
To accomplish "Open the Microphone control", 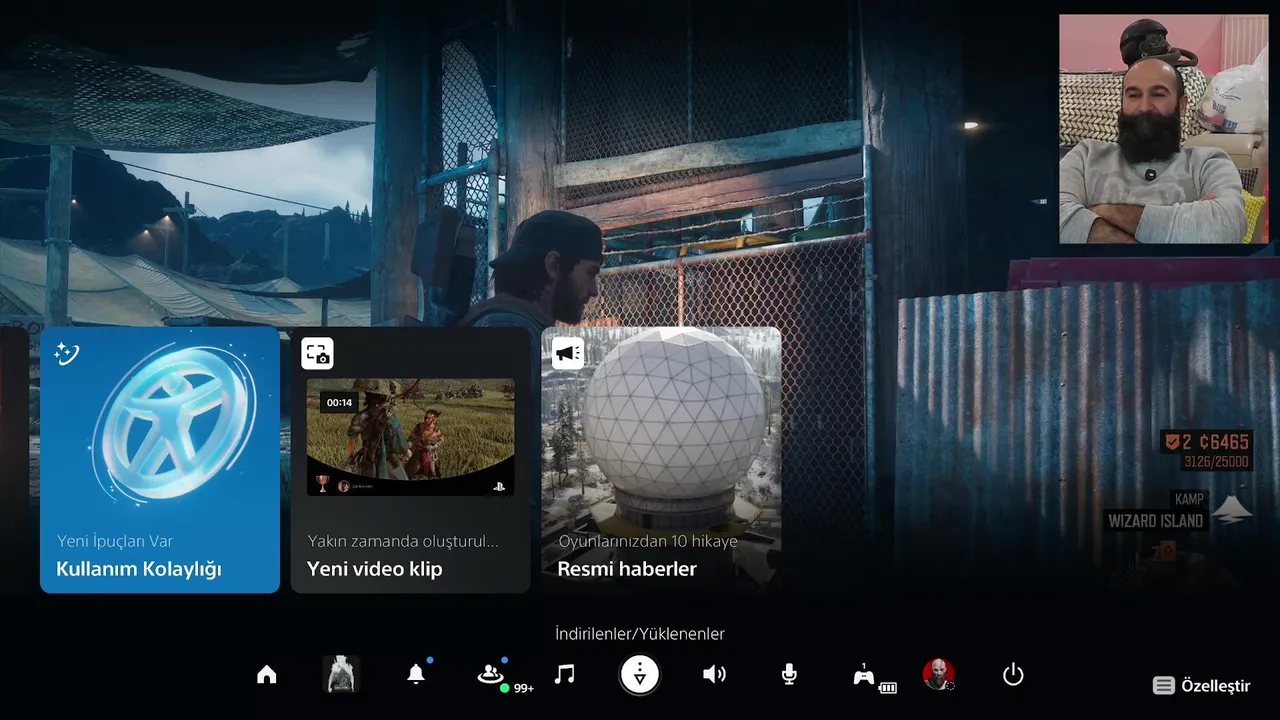I will (x=789, y=675).
